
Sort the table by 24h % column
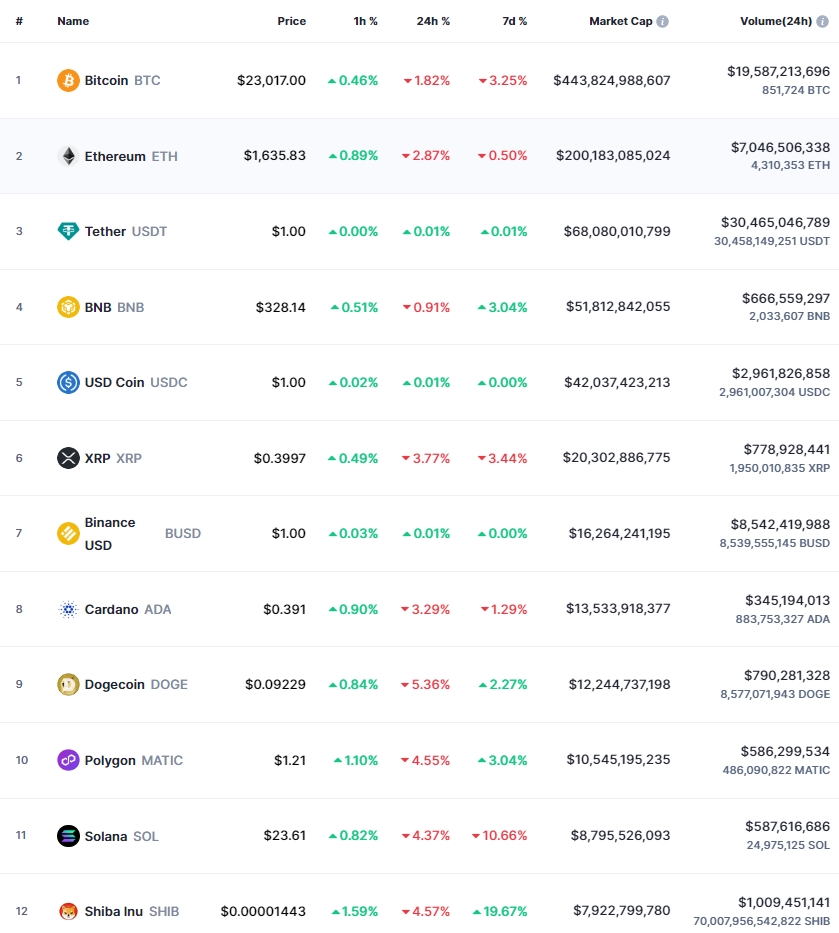[x=433, y=21]
